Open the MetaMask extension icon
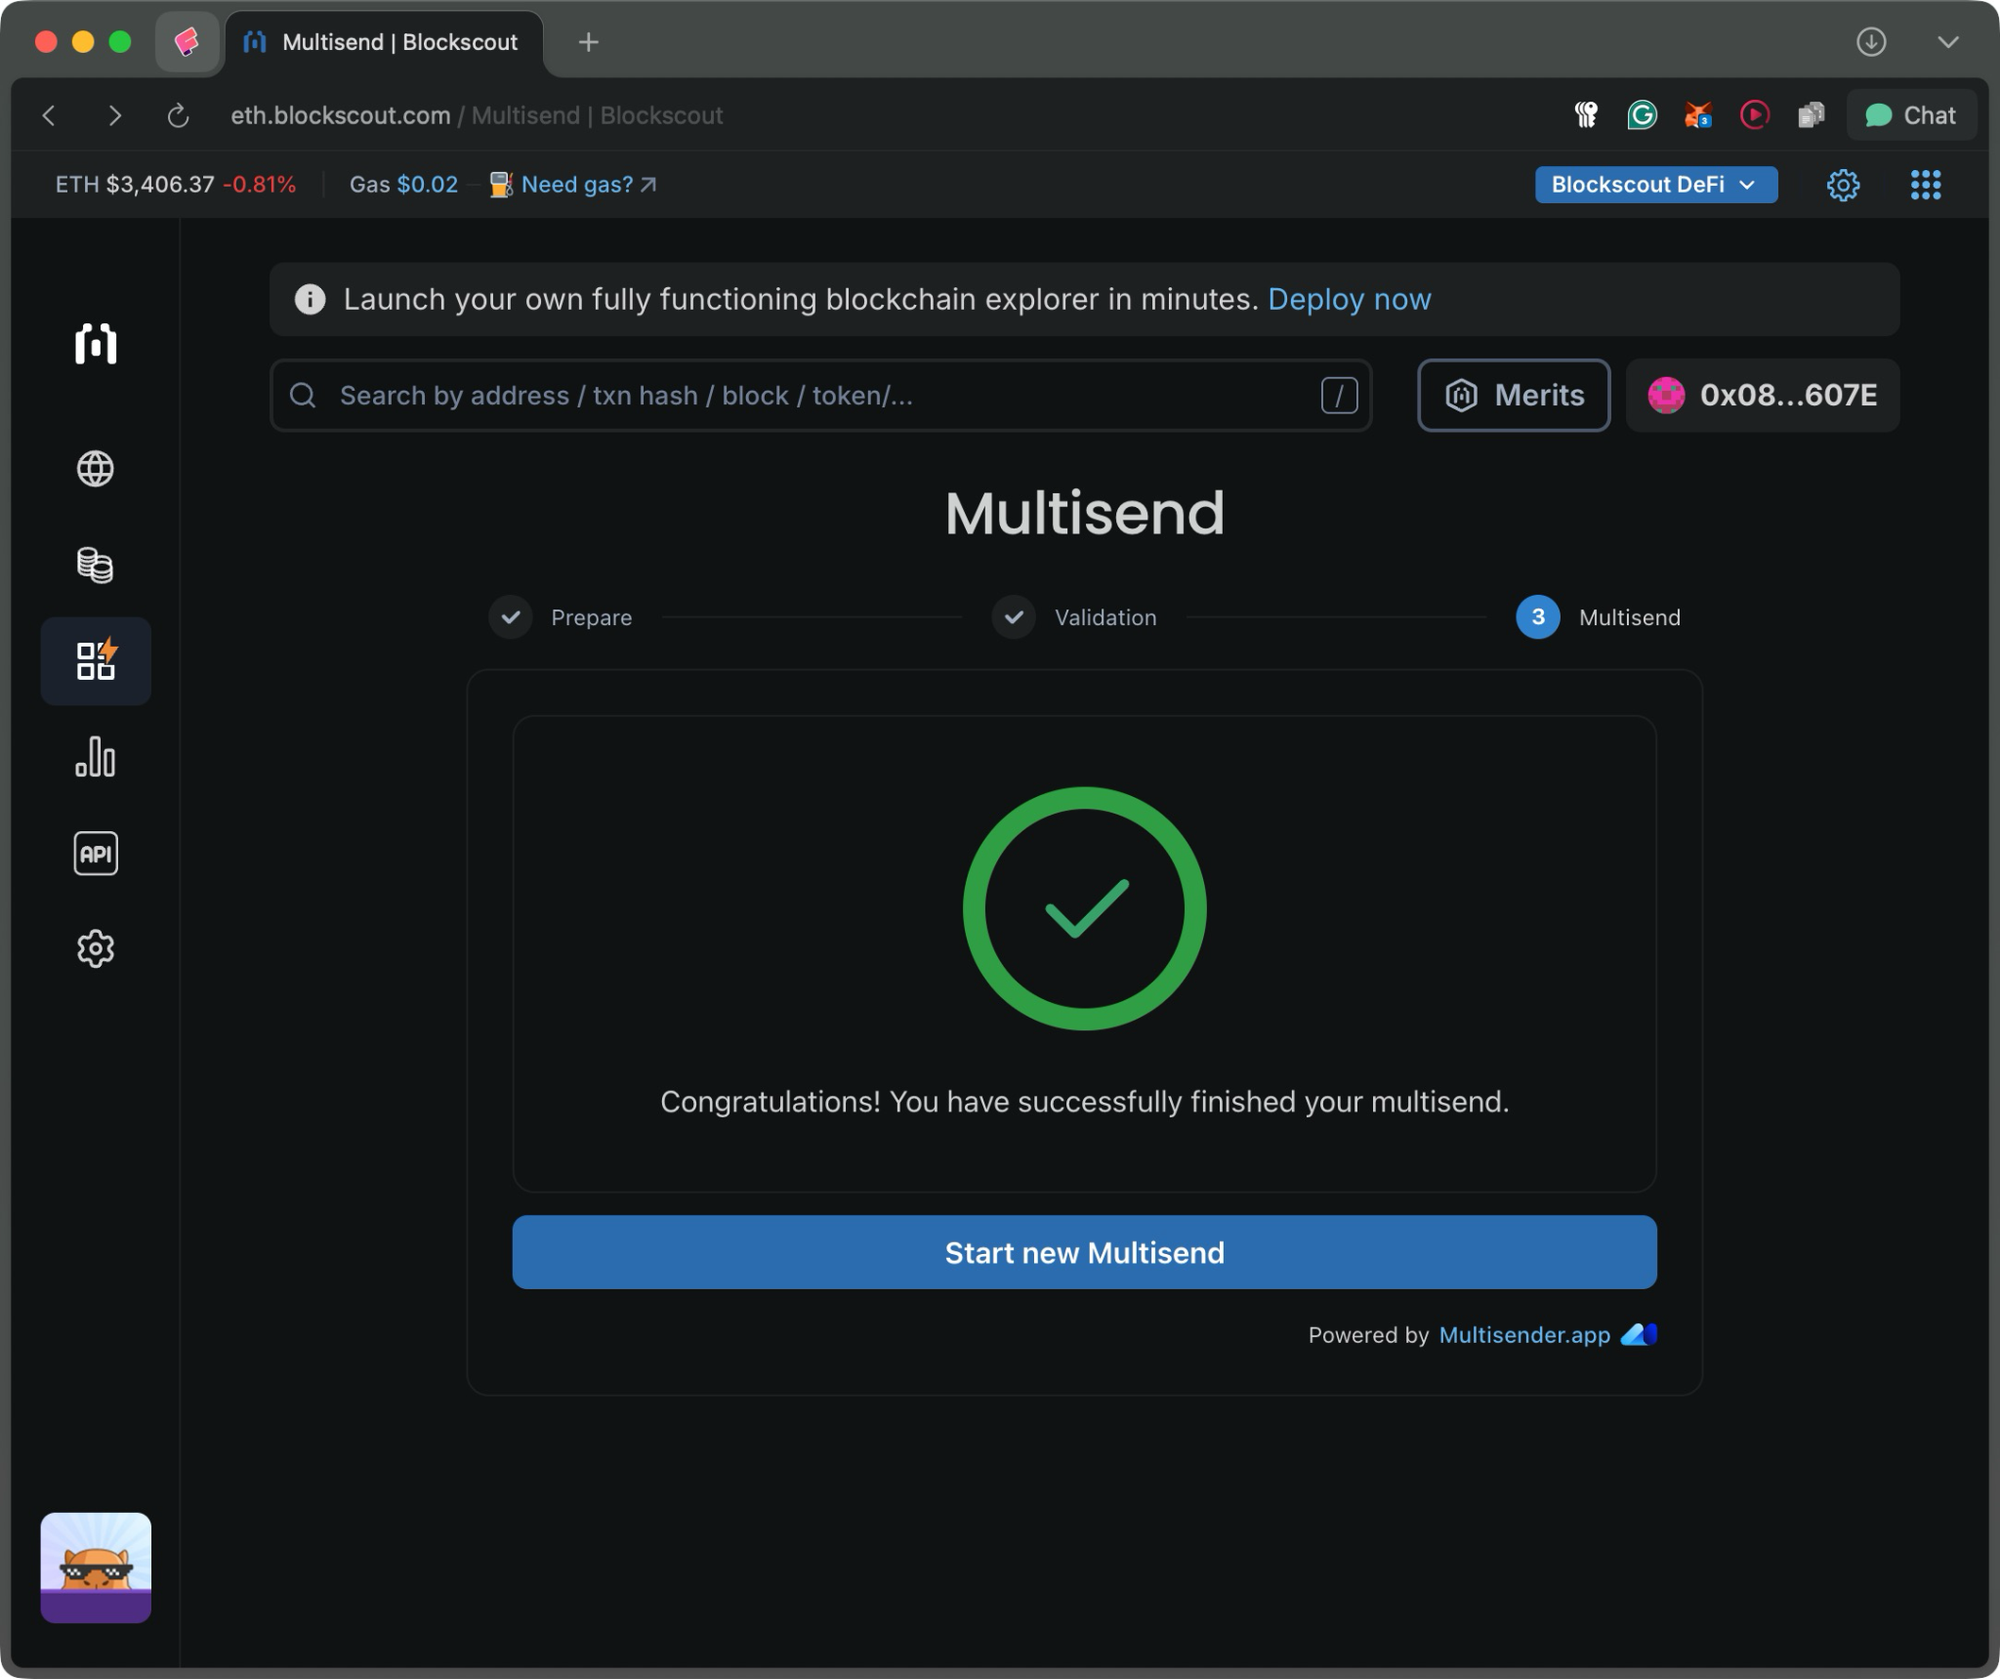Viewport: 2000px width, 1679px height. tap(1698, 115)
